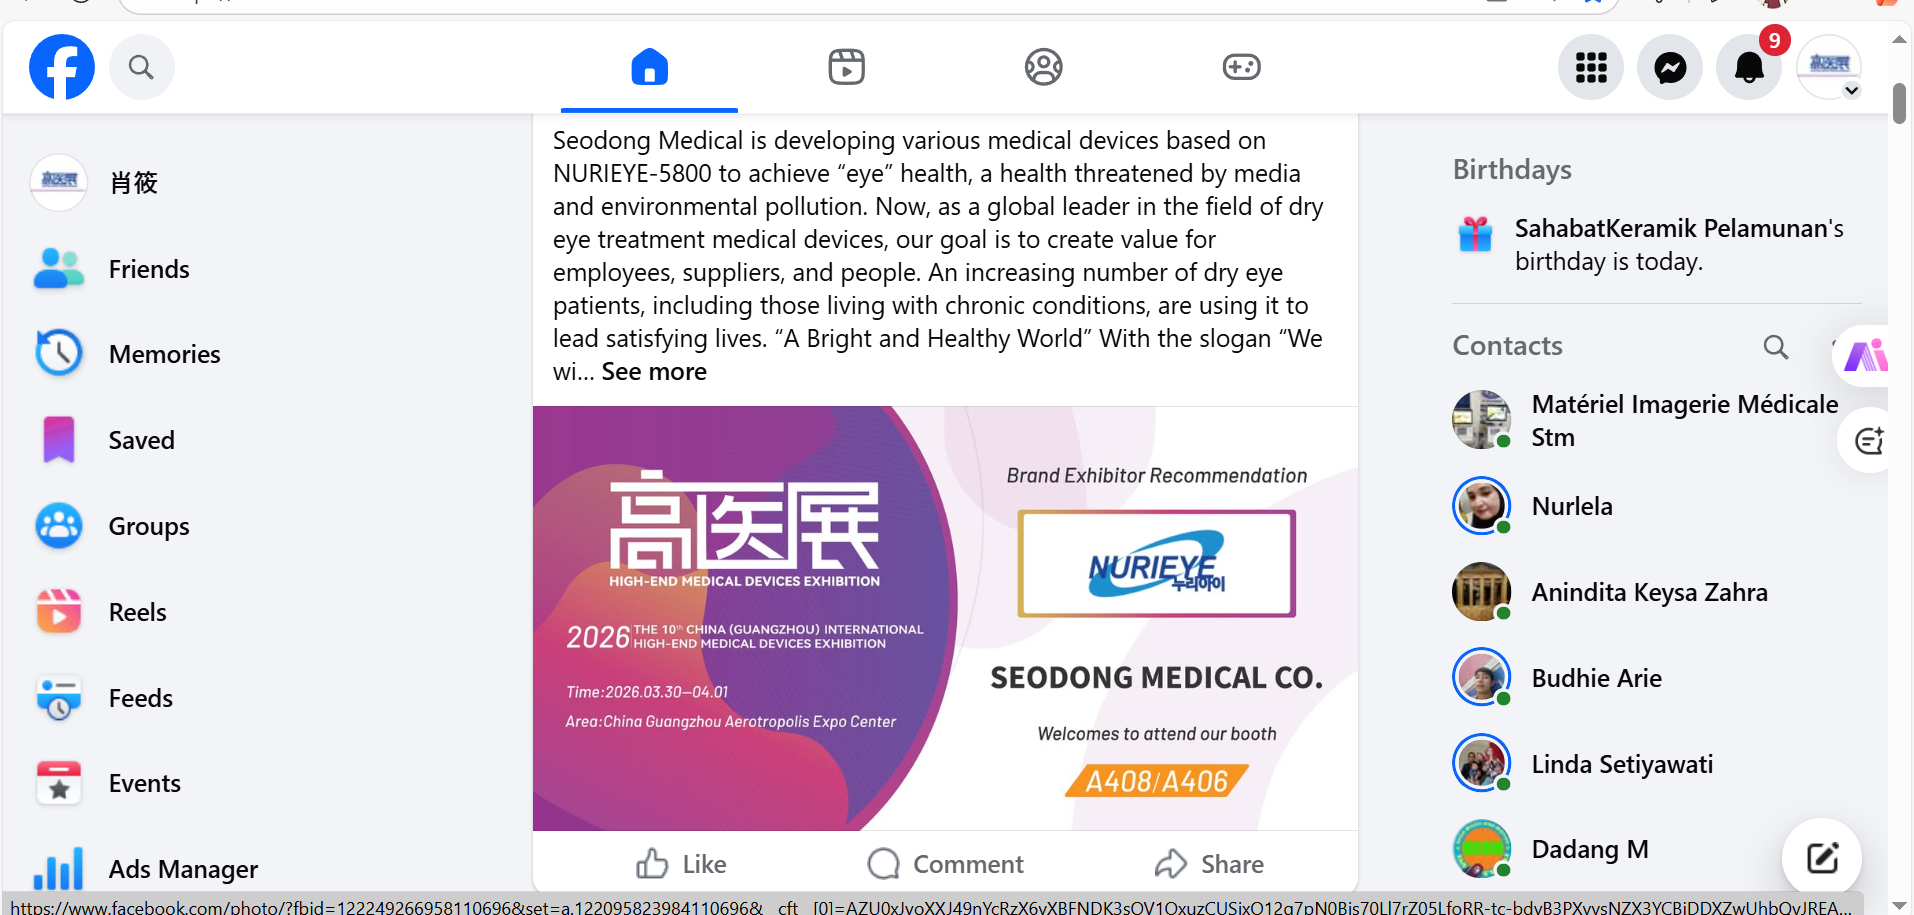Click the page vertical scrollbar thumb
The image size is (1914, 915).
click(1899, 104)
